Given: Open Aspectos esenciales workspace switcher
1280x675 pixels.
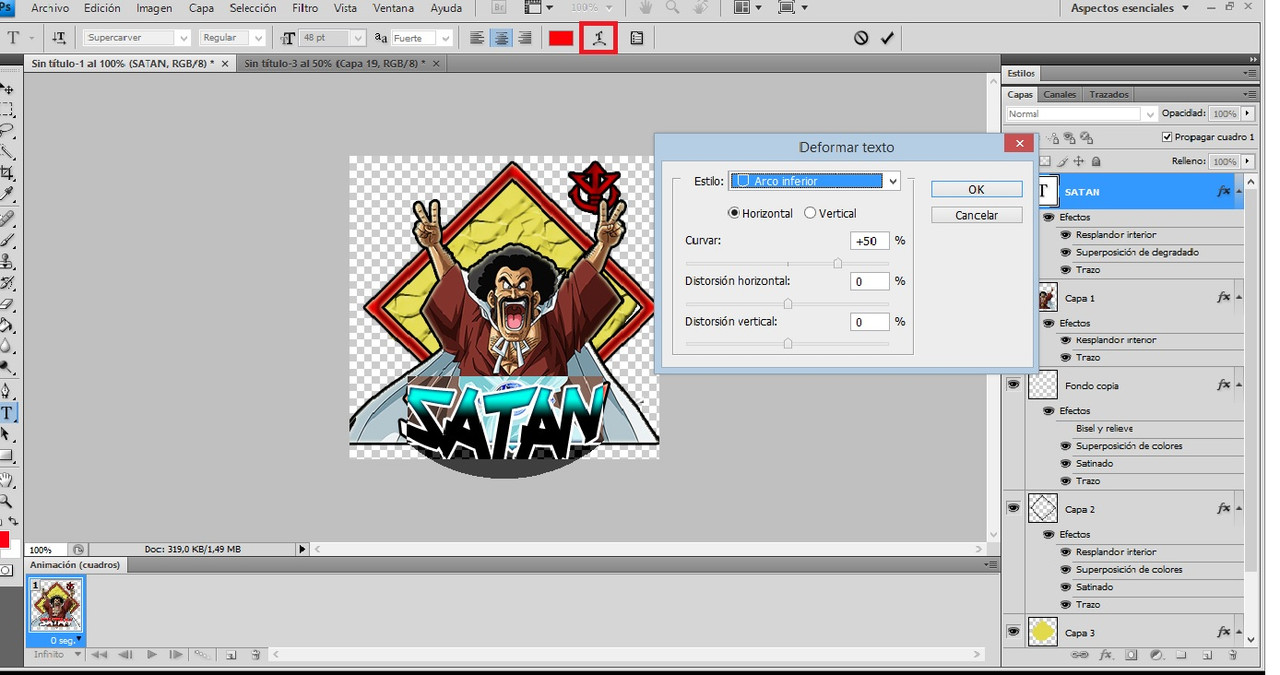Looking at the screenshot, I should [1131, 8].
